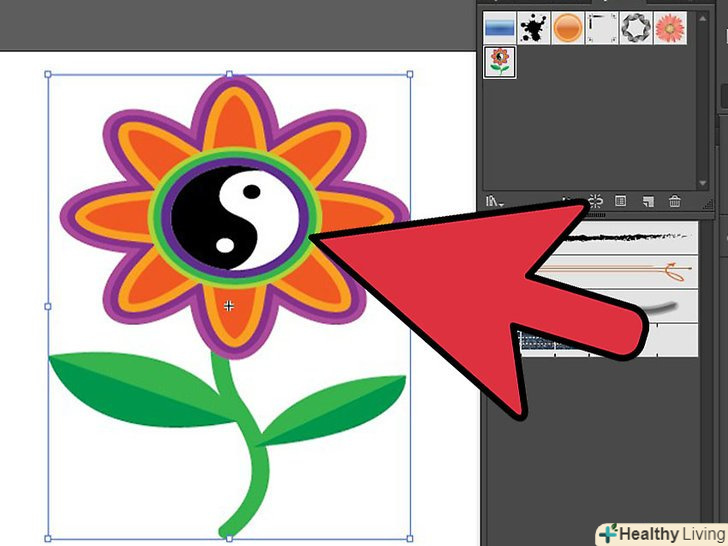Click the Healthy Living logo
The width and height of the screenshot is (728, 546).
(660, 533)
